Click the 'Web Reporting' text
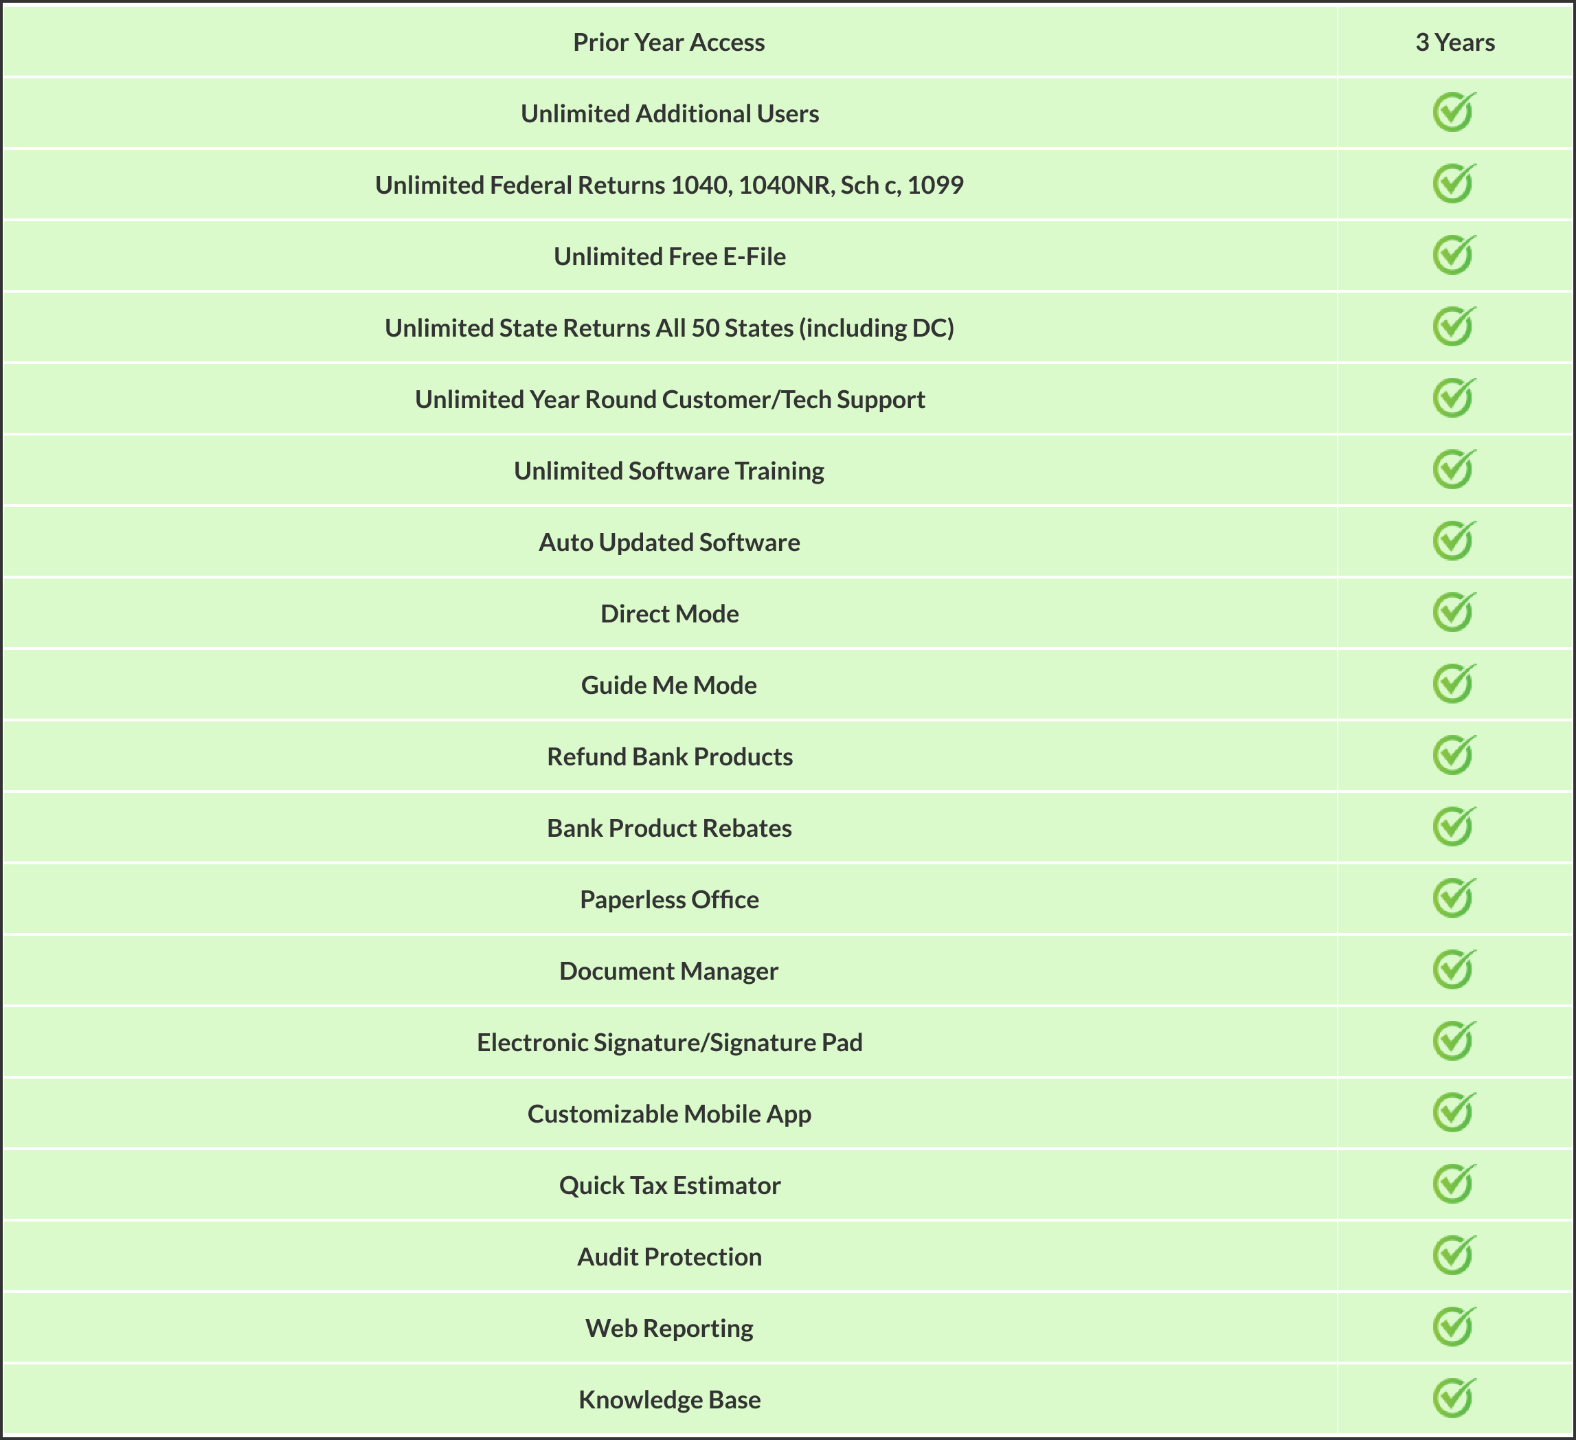Viewport: 1576px width, 1440px height. [670, 1329]
